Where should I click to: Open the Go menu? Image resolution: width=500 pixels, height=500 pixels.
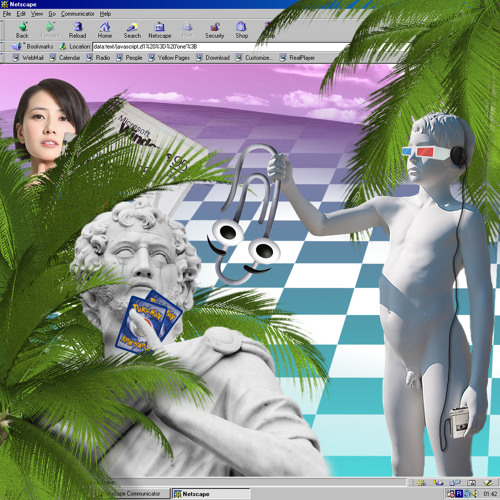(52, 14)
